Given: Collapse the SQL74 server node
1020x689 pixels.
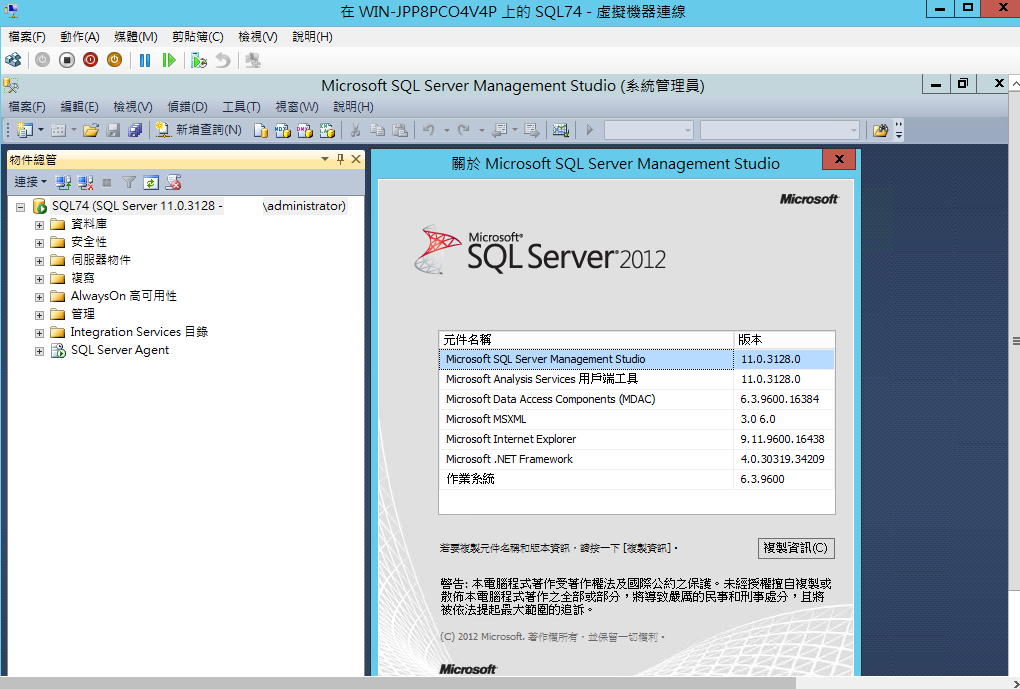Looking at the screenshot, I should pos(20,207).
